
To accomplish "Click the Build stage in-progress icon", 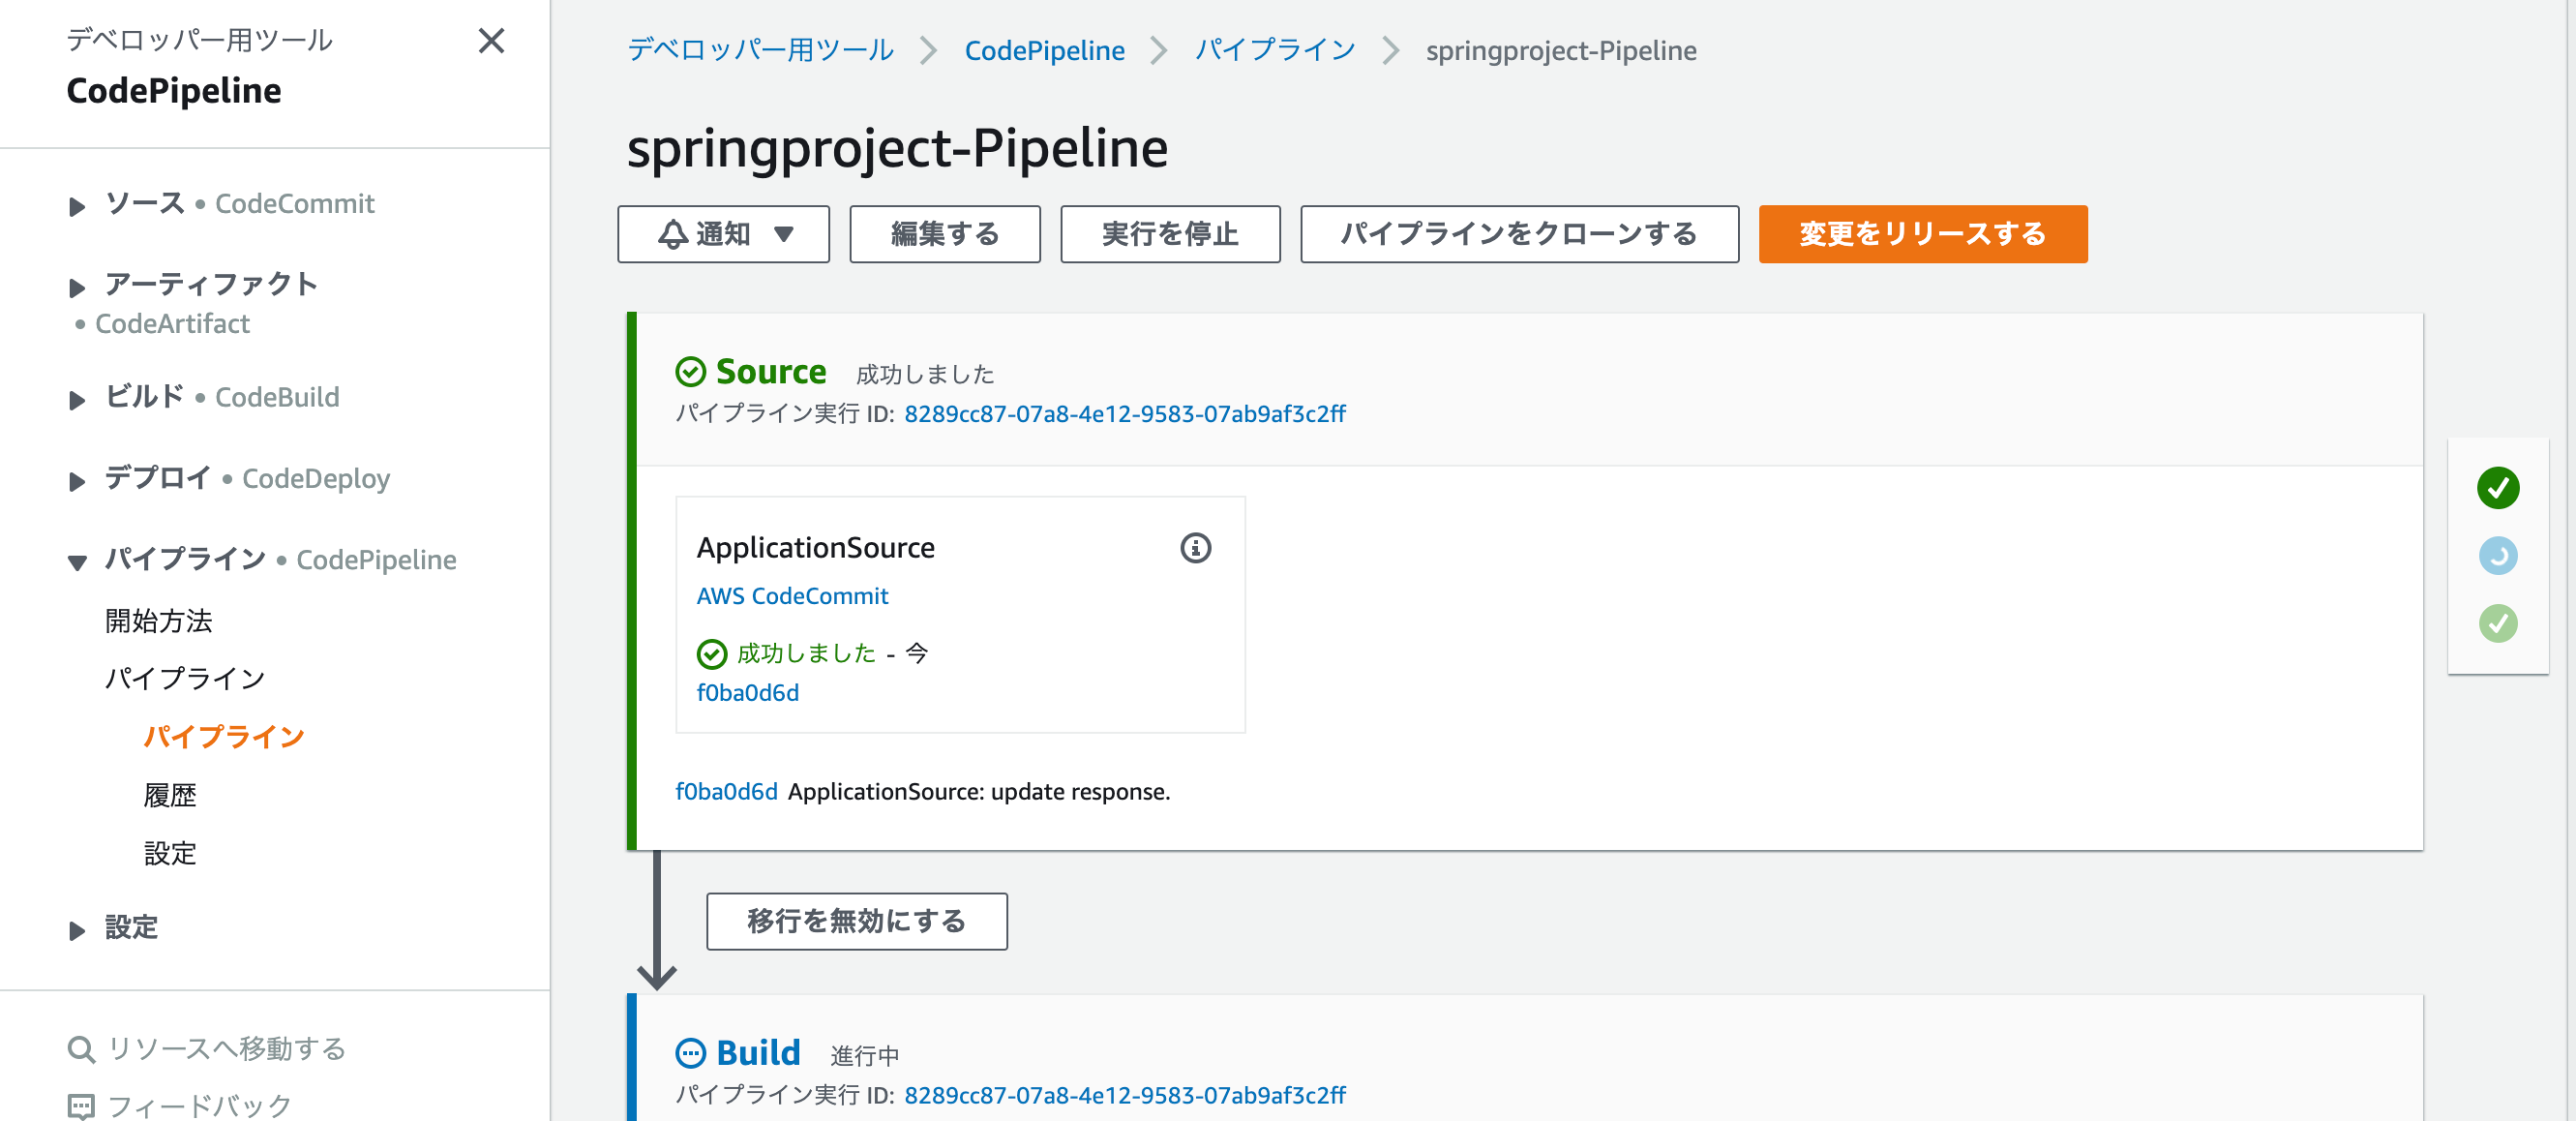I will coord(691,1053).
